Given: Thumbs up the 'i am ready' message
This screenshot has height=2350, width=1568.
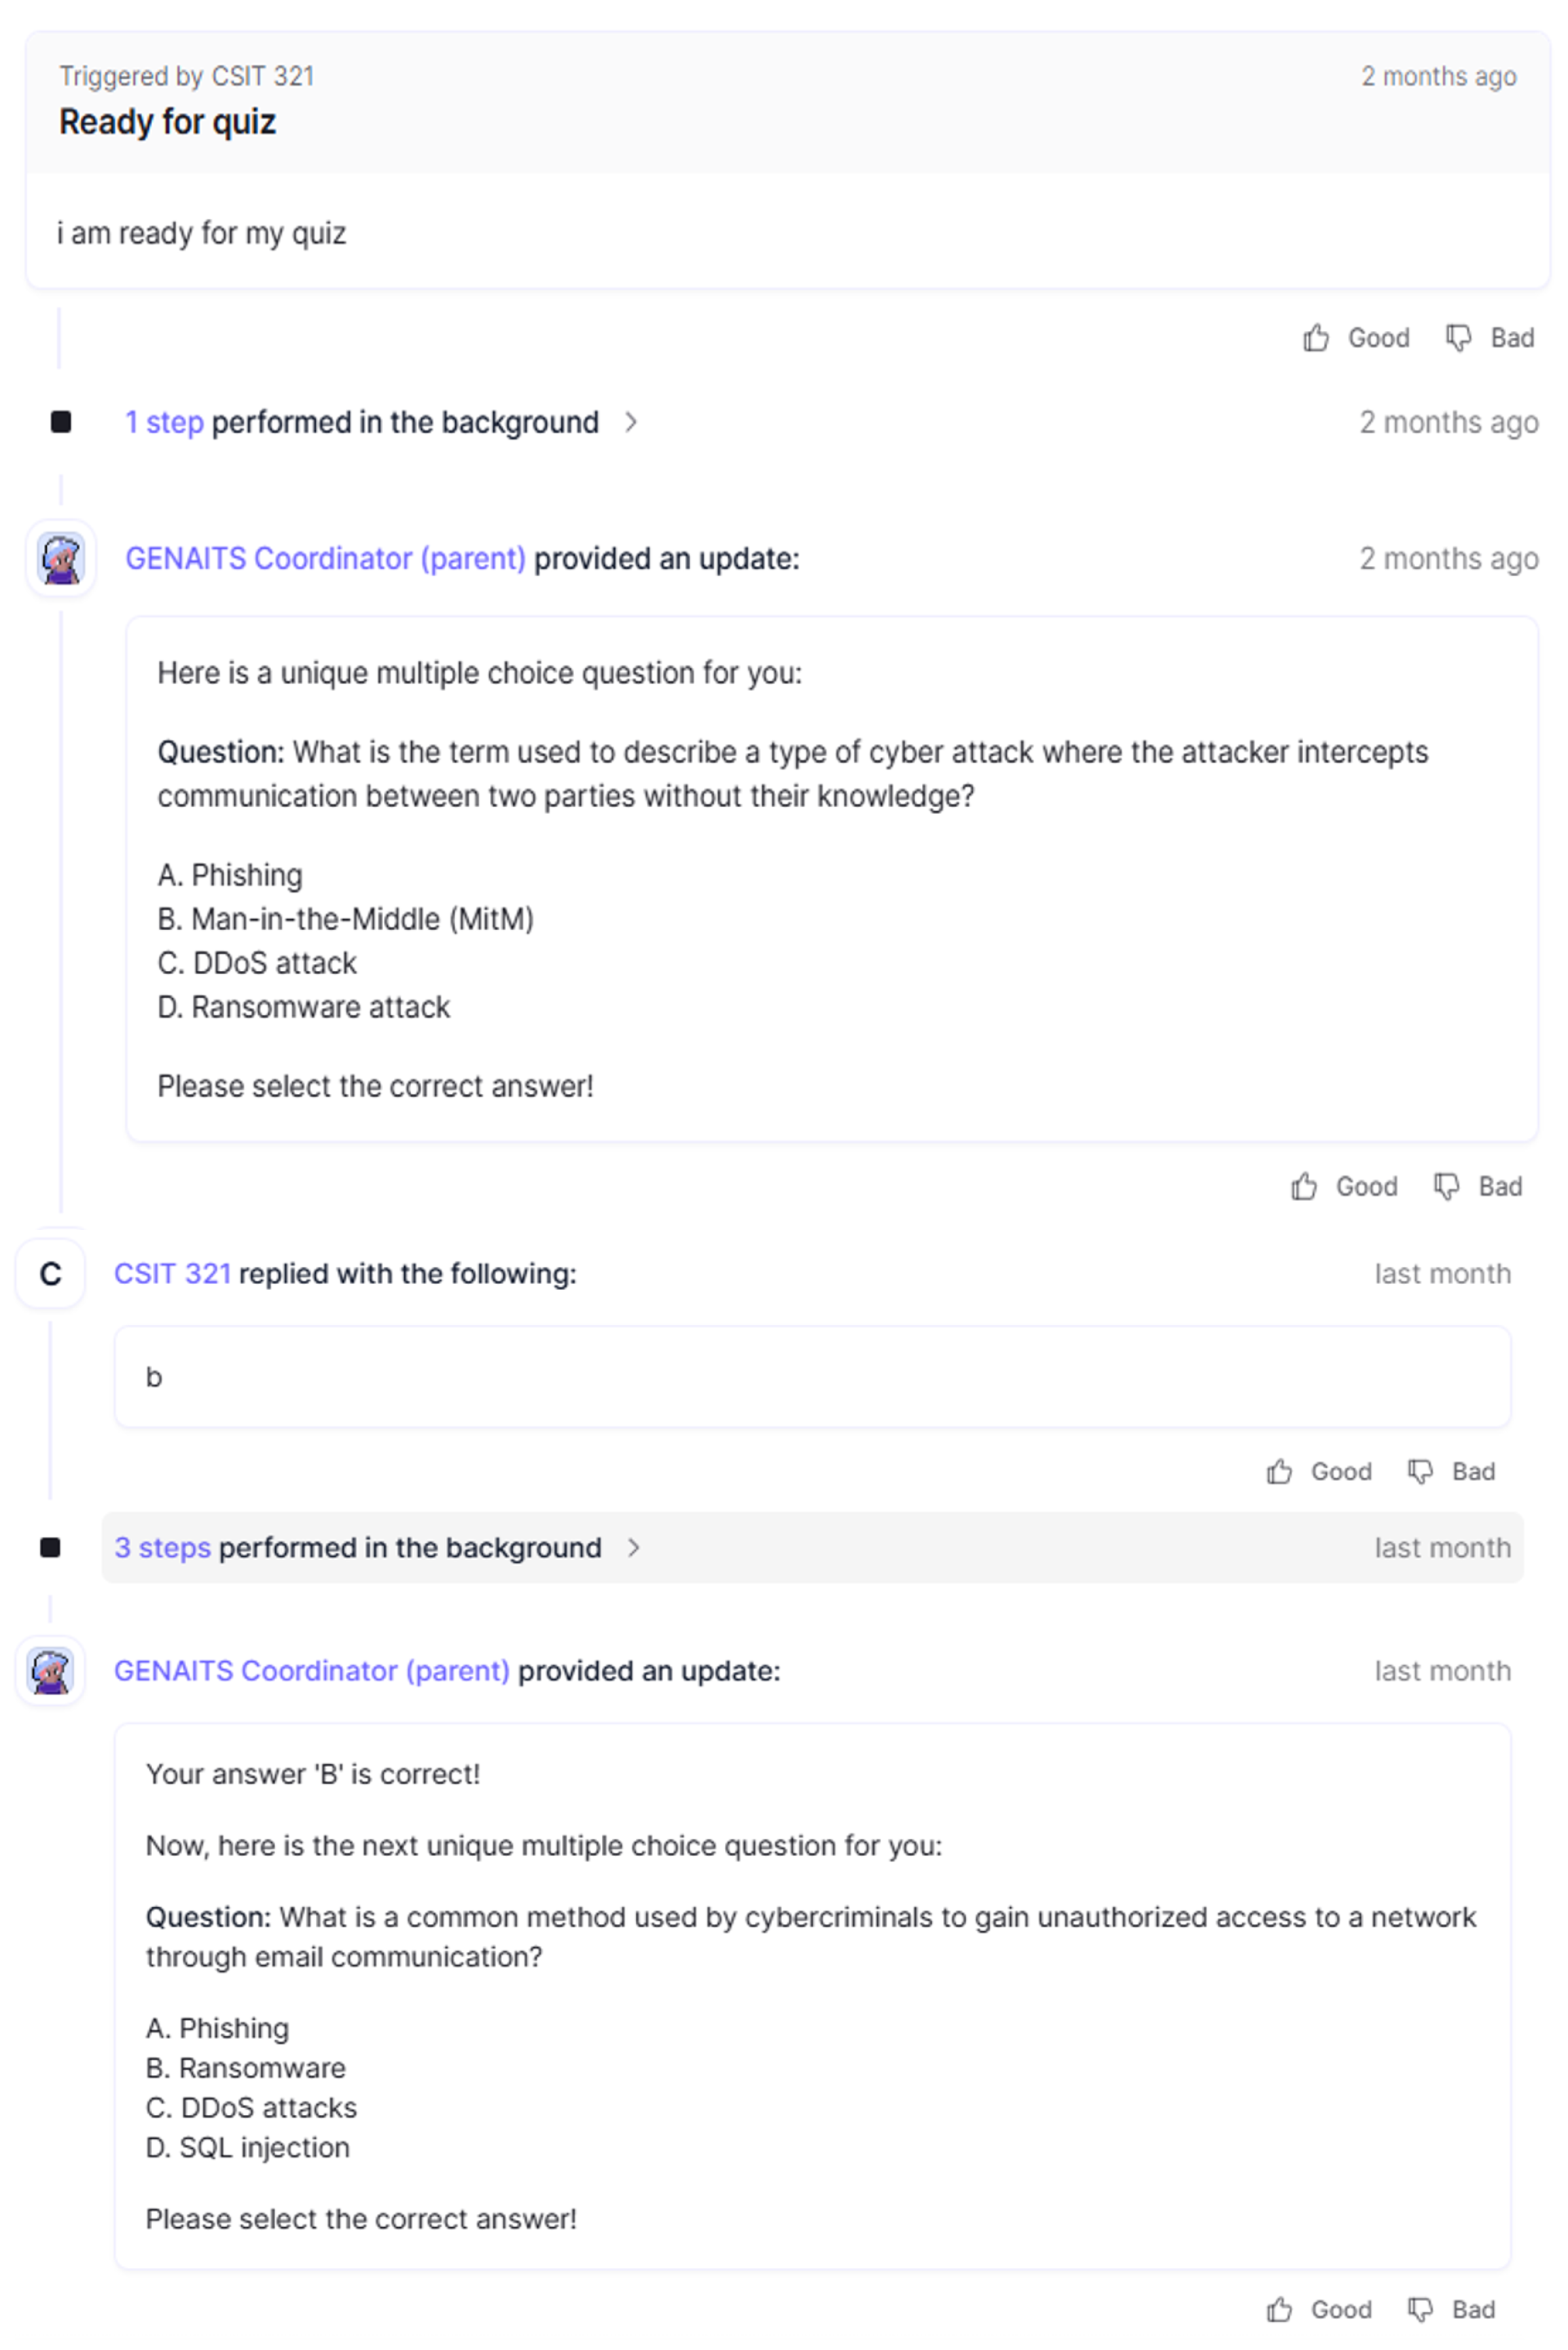Looking at the screenshot, I should [1356, 338].
